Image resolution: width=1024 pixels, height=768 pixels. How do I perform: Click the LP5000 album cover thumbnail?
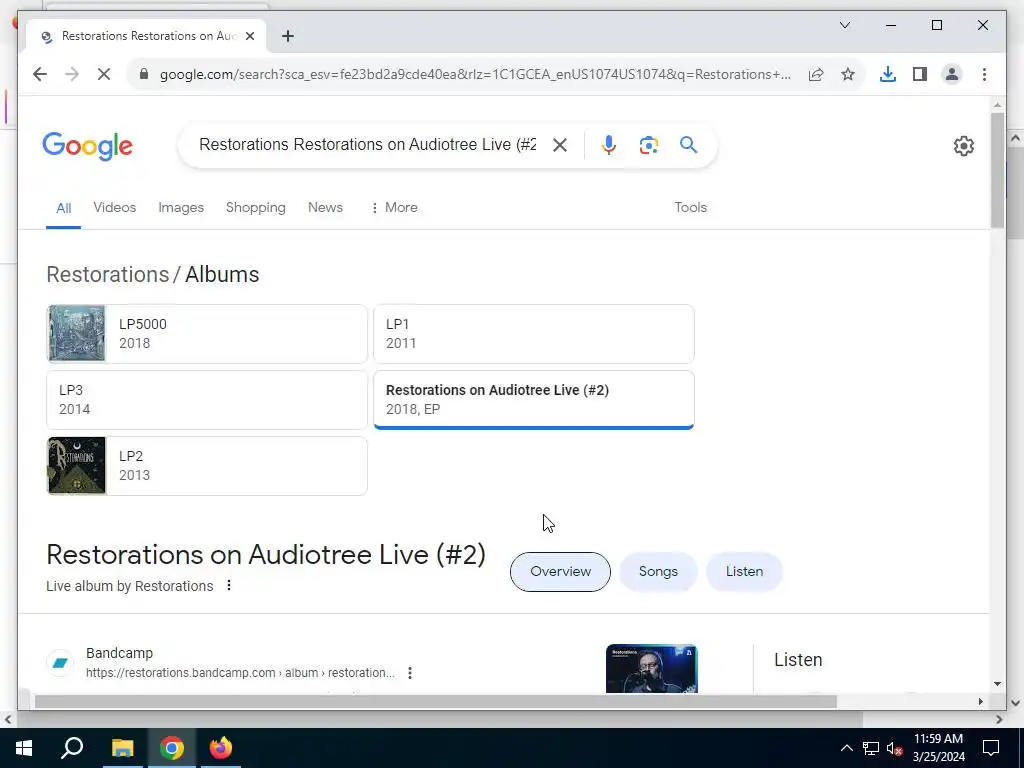tap(76, 334)
